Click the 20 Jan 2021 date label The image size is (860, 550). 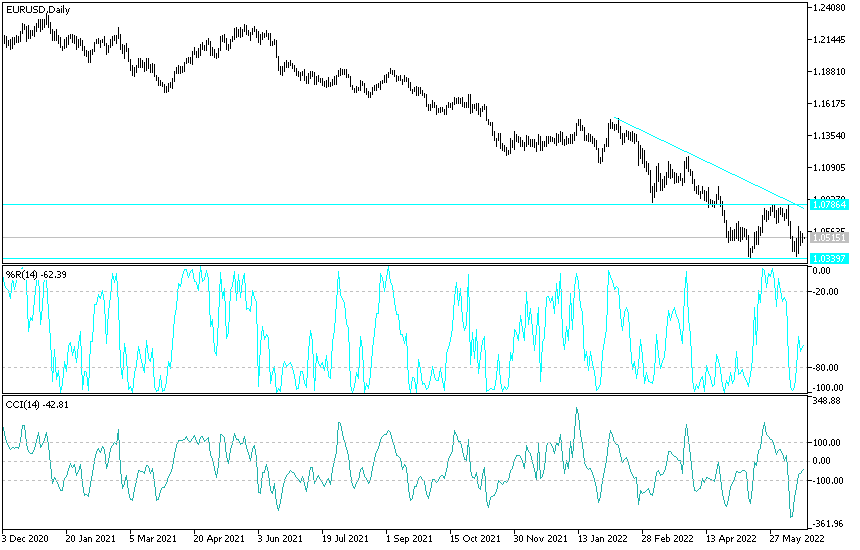pos(91,539)
